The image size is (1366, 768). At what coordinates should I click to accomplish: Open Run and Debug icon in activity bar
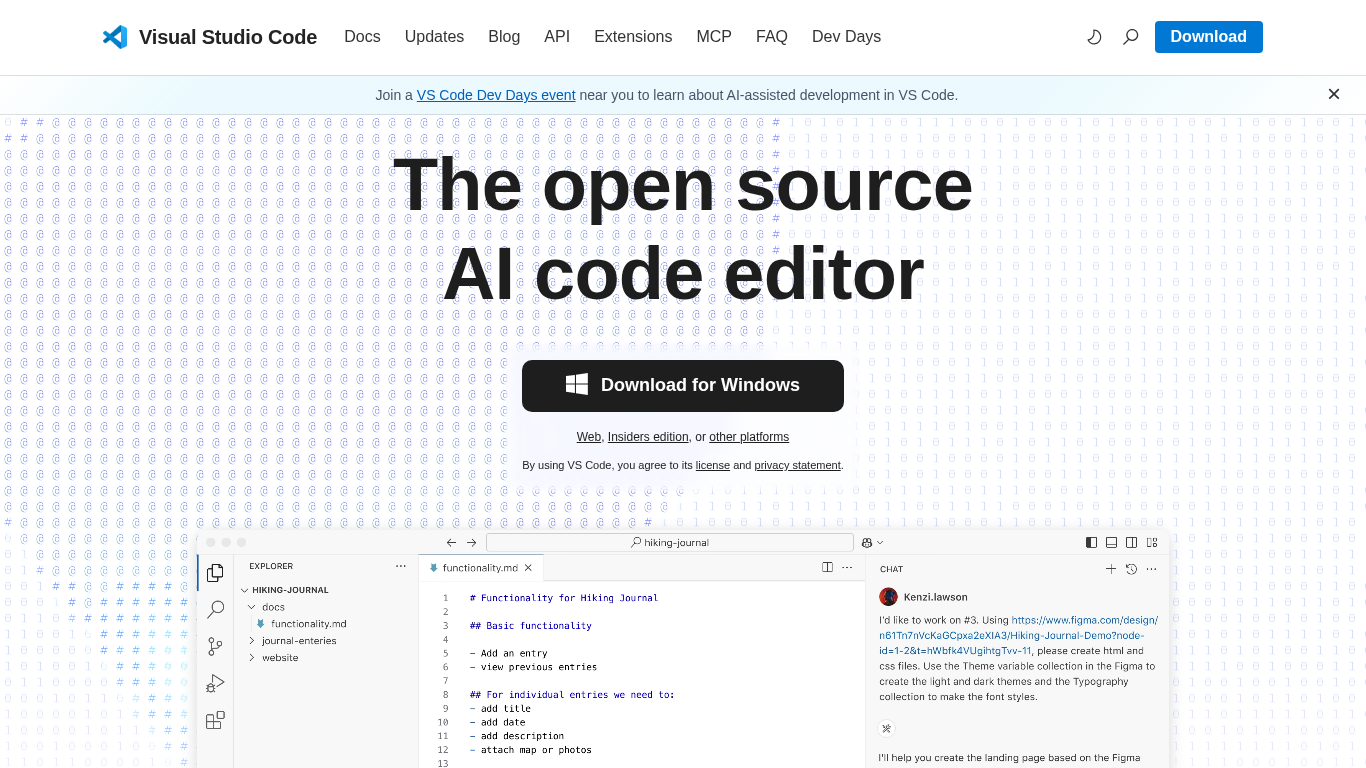click(x=215, y=684)
